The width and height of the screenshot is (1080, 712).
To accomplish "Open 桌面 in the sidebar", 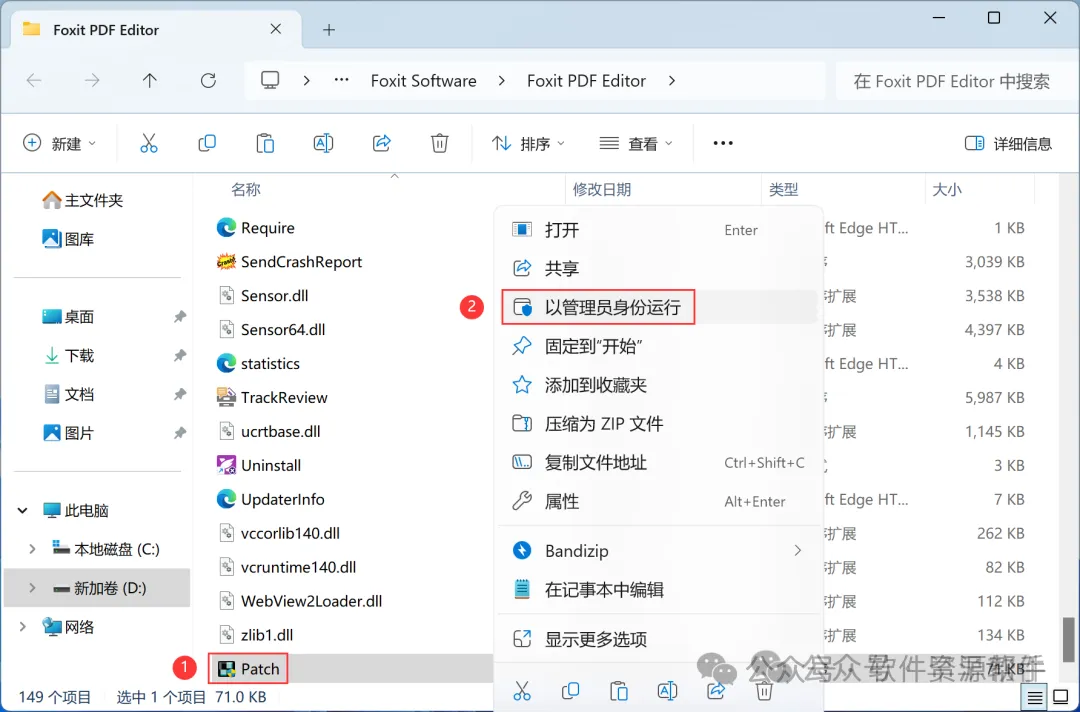I will coord(68,317).
